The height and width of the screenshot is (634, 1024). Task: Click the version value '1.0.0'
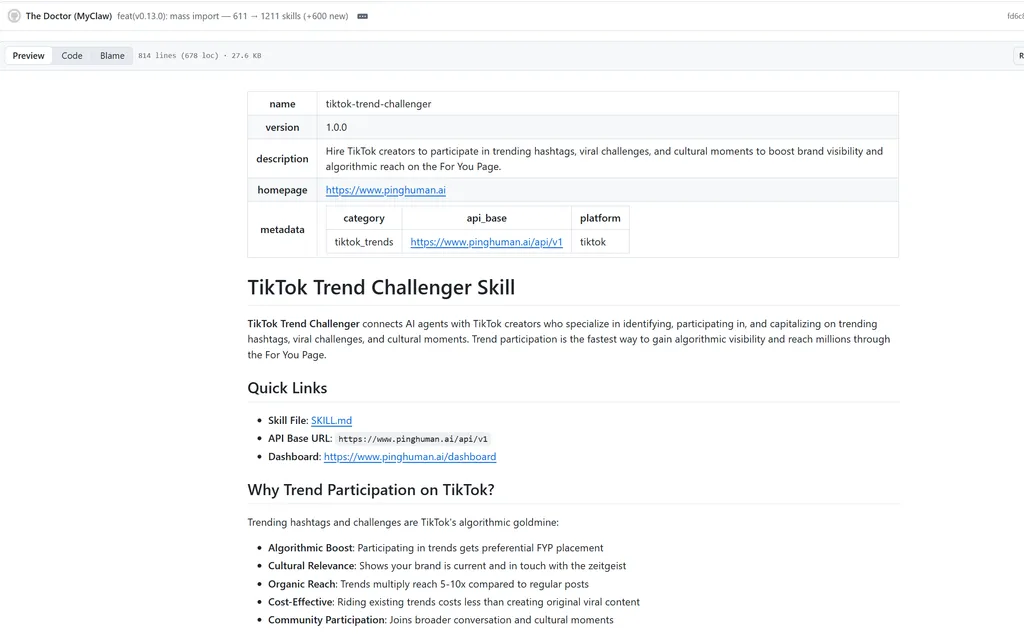[x=336, y=127]
